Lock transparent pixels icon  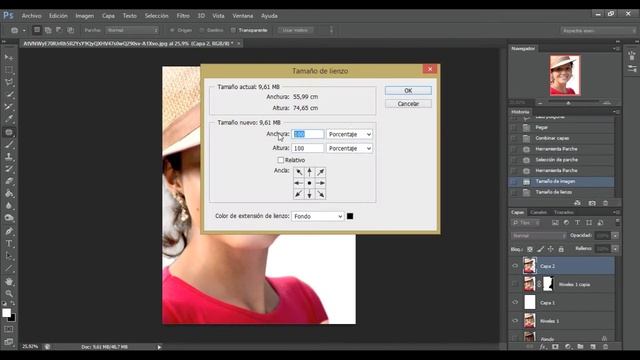pos(530,249)
